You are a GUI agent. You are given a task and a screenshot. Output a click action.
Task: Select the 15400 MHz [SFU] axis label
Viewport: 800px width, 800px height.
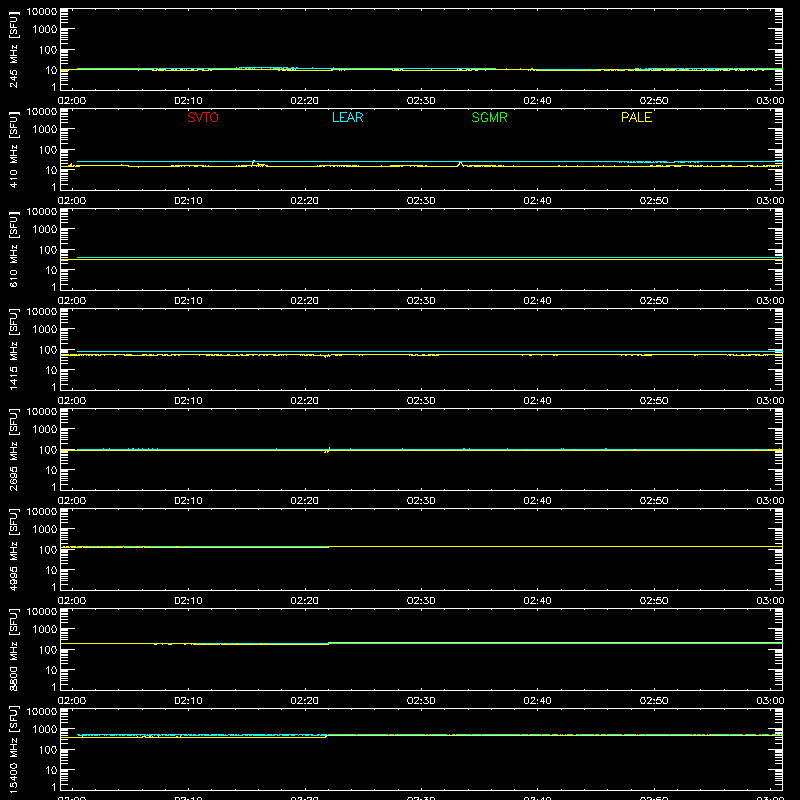13,749
